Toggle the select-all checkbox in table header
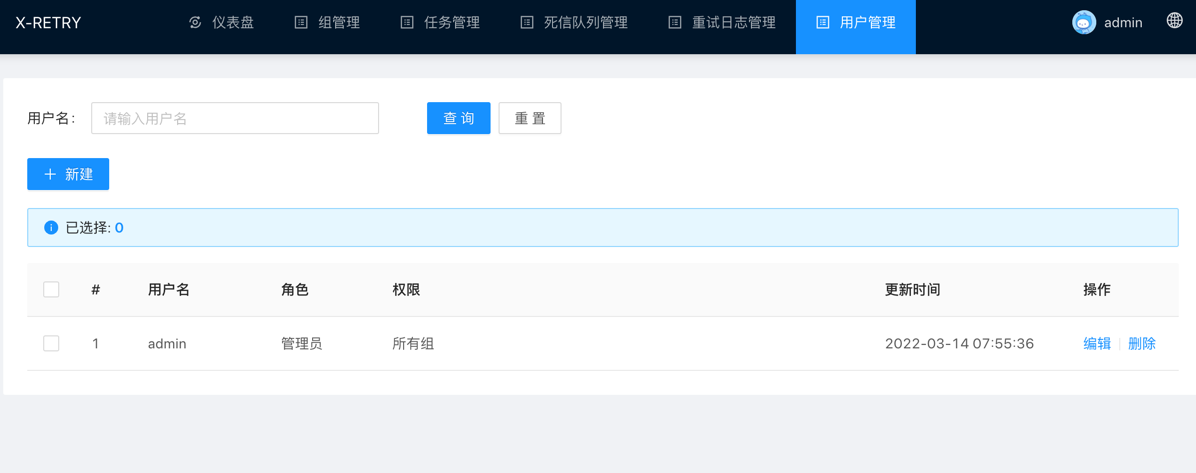1196x473 pixels. 51,290
